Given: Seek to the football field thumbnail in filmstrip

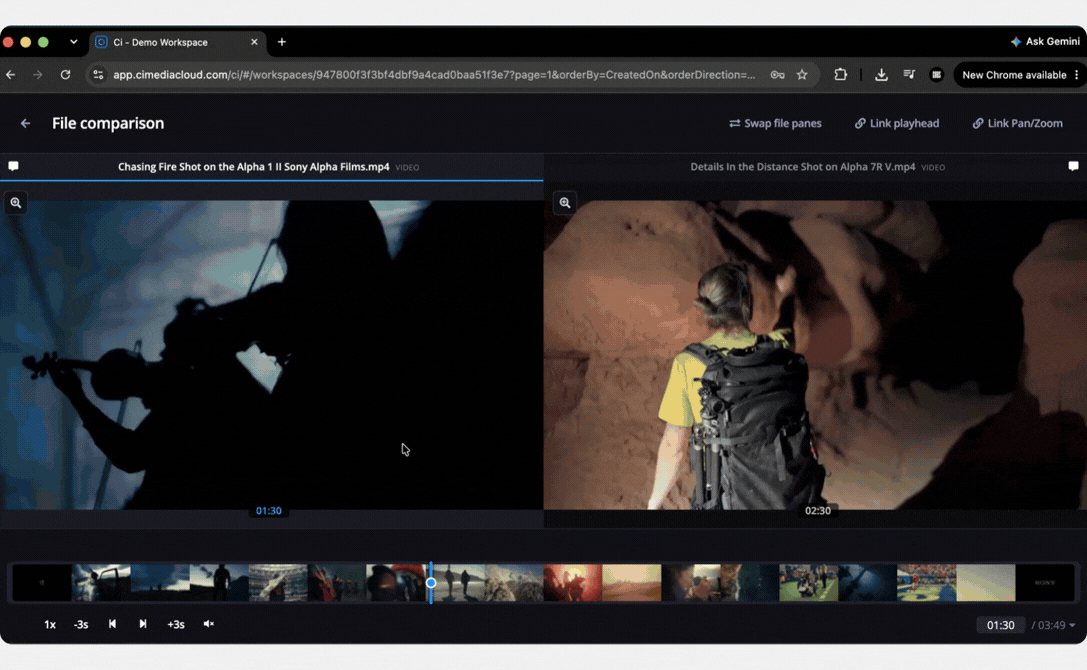Looking at the screenshot, I should (x=808, y=583).
